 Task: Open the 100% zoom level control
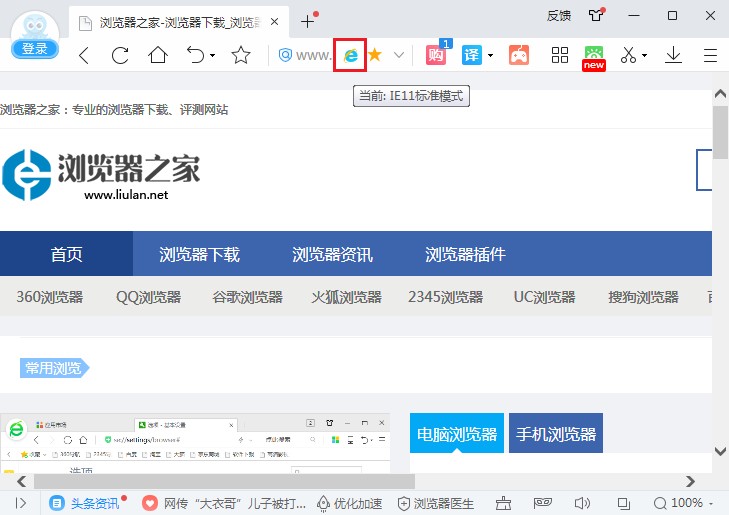(x=683, y=503)
